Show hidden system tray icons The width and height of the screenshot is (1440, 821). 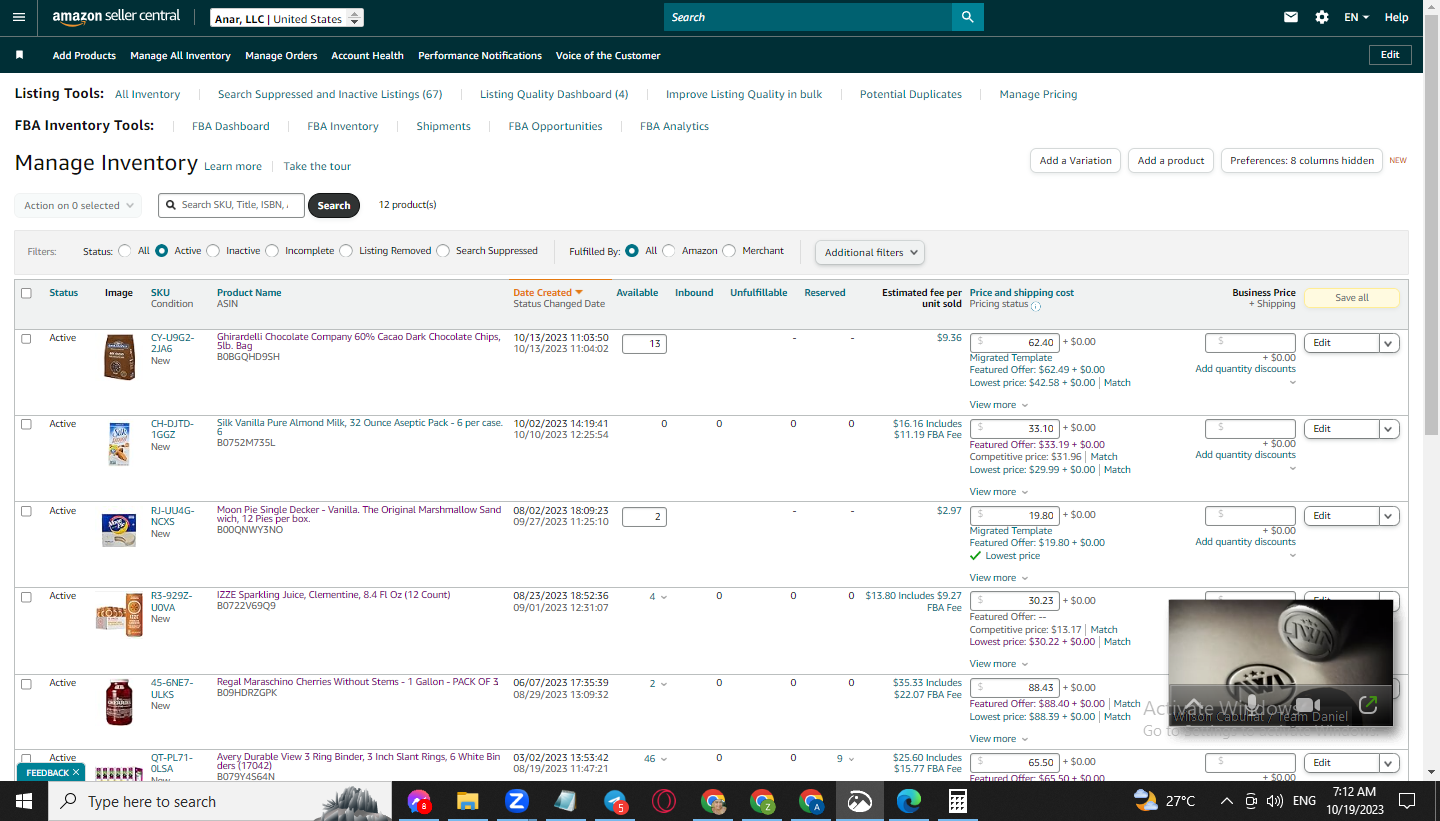pyautogui.click(x=1227, y=801)
